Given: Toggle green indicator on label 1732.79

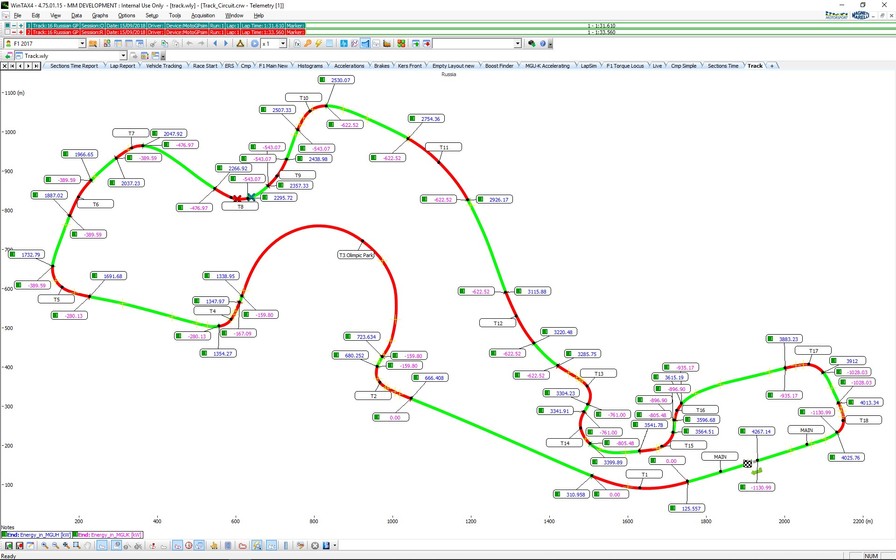Looking at the screenshot, I should pyautogui.click(x=13, y=255).
